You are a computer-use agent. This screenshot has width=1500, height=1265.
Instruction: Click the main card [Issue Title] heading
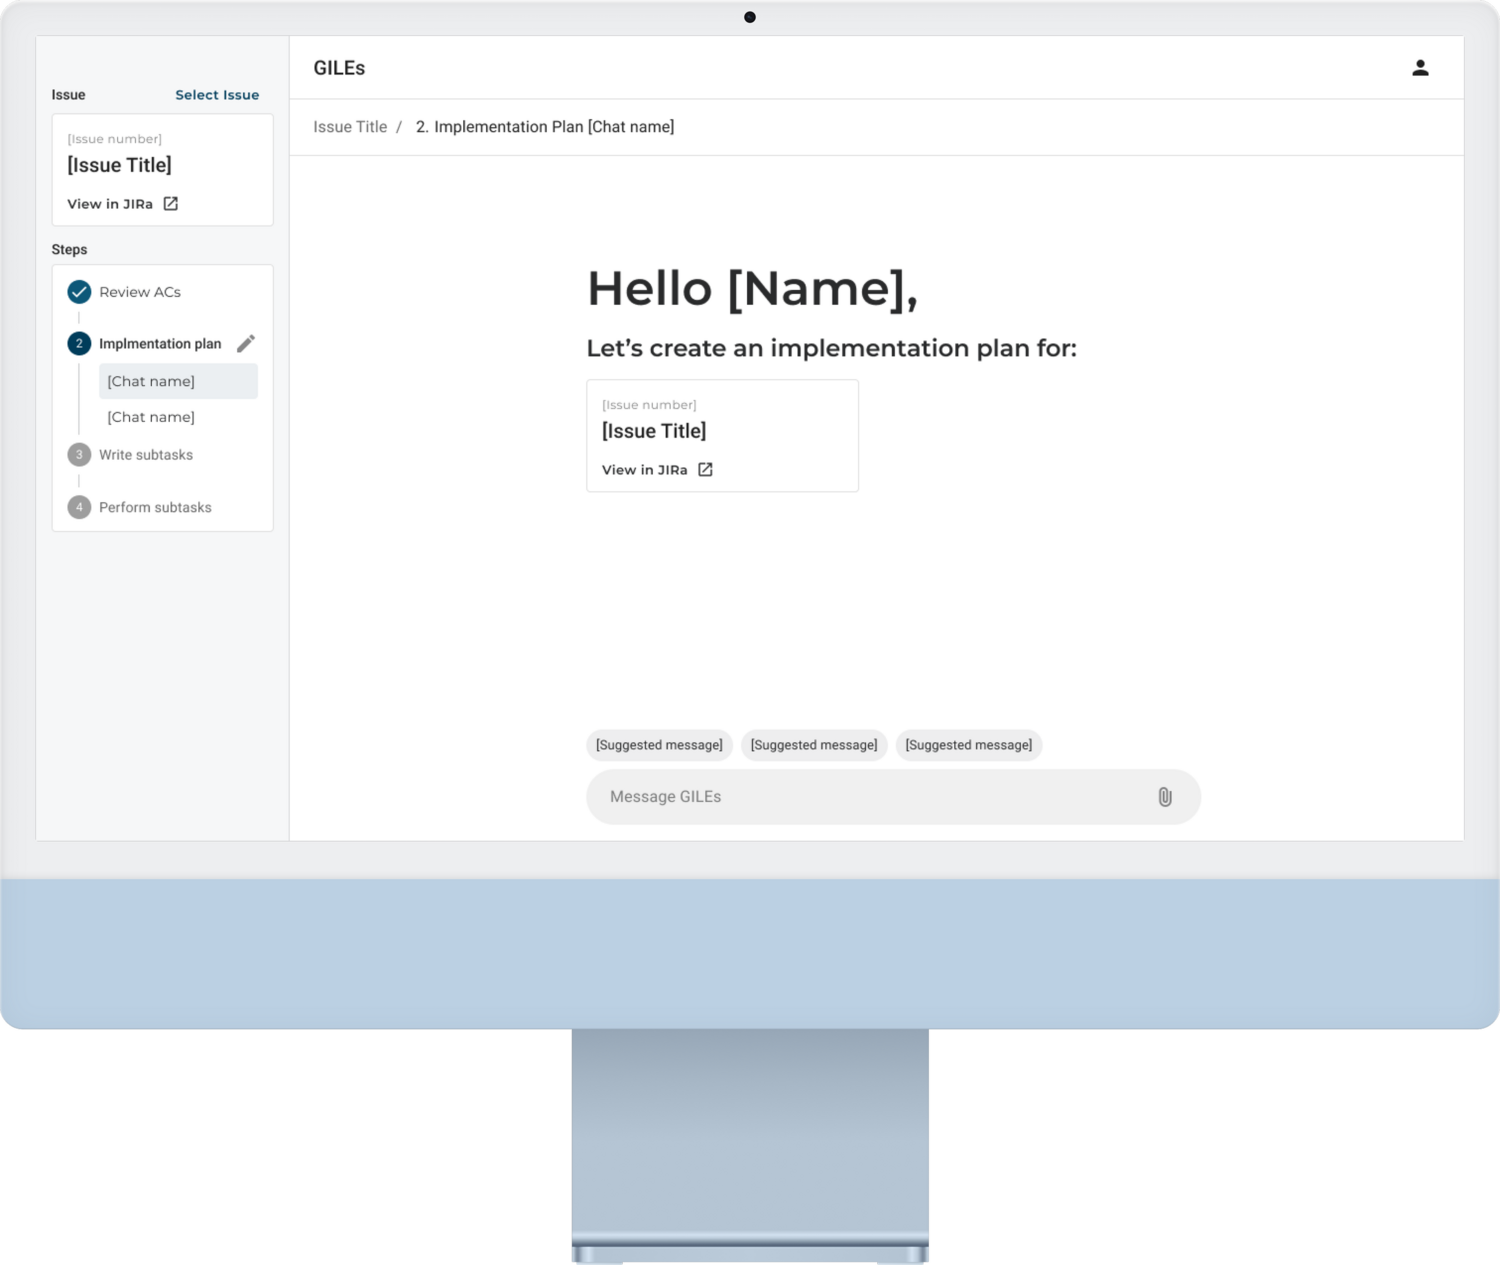(654, 431)
